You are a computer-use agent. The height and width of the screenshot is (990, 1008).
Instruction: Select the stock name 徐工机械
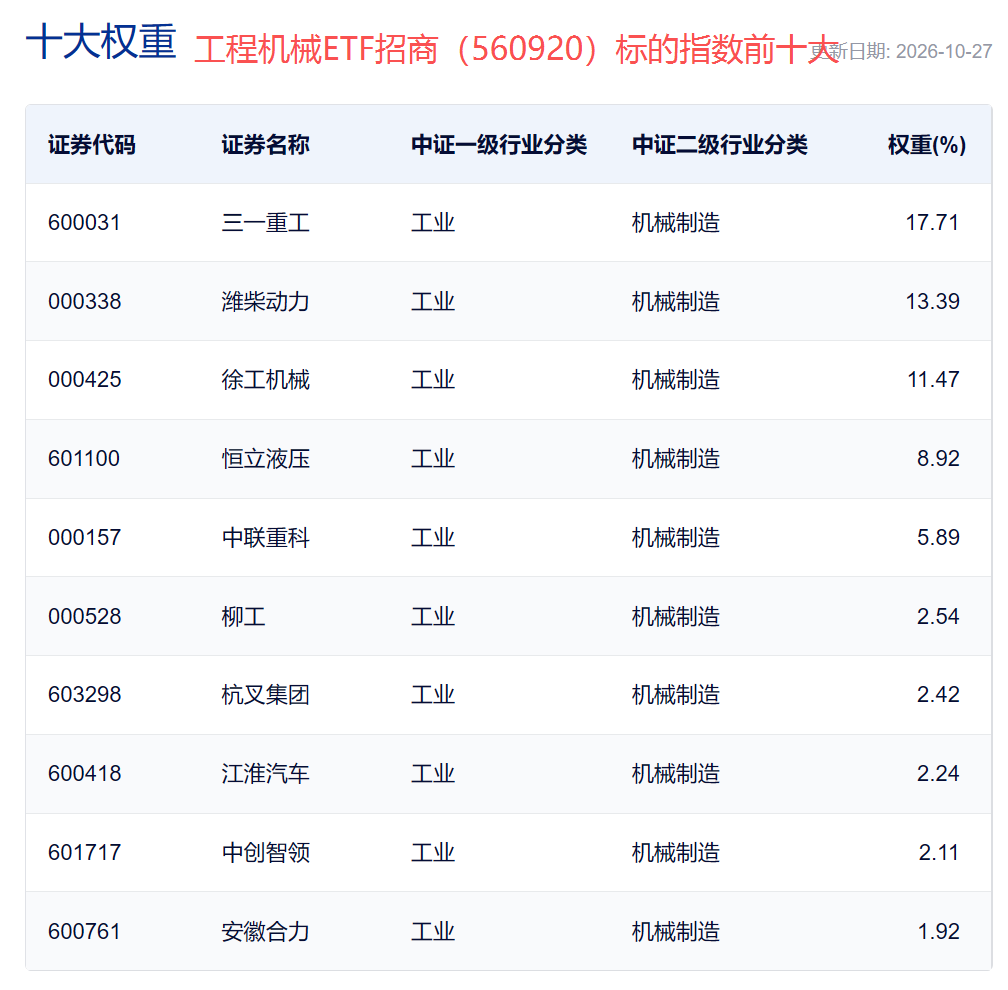click(x=266, y=380)
